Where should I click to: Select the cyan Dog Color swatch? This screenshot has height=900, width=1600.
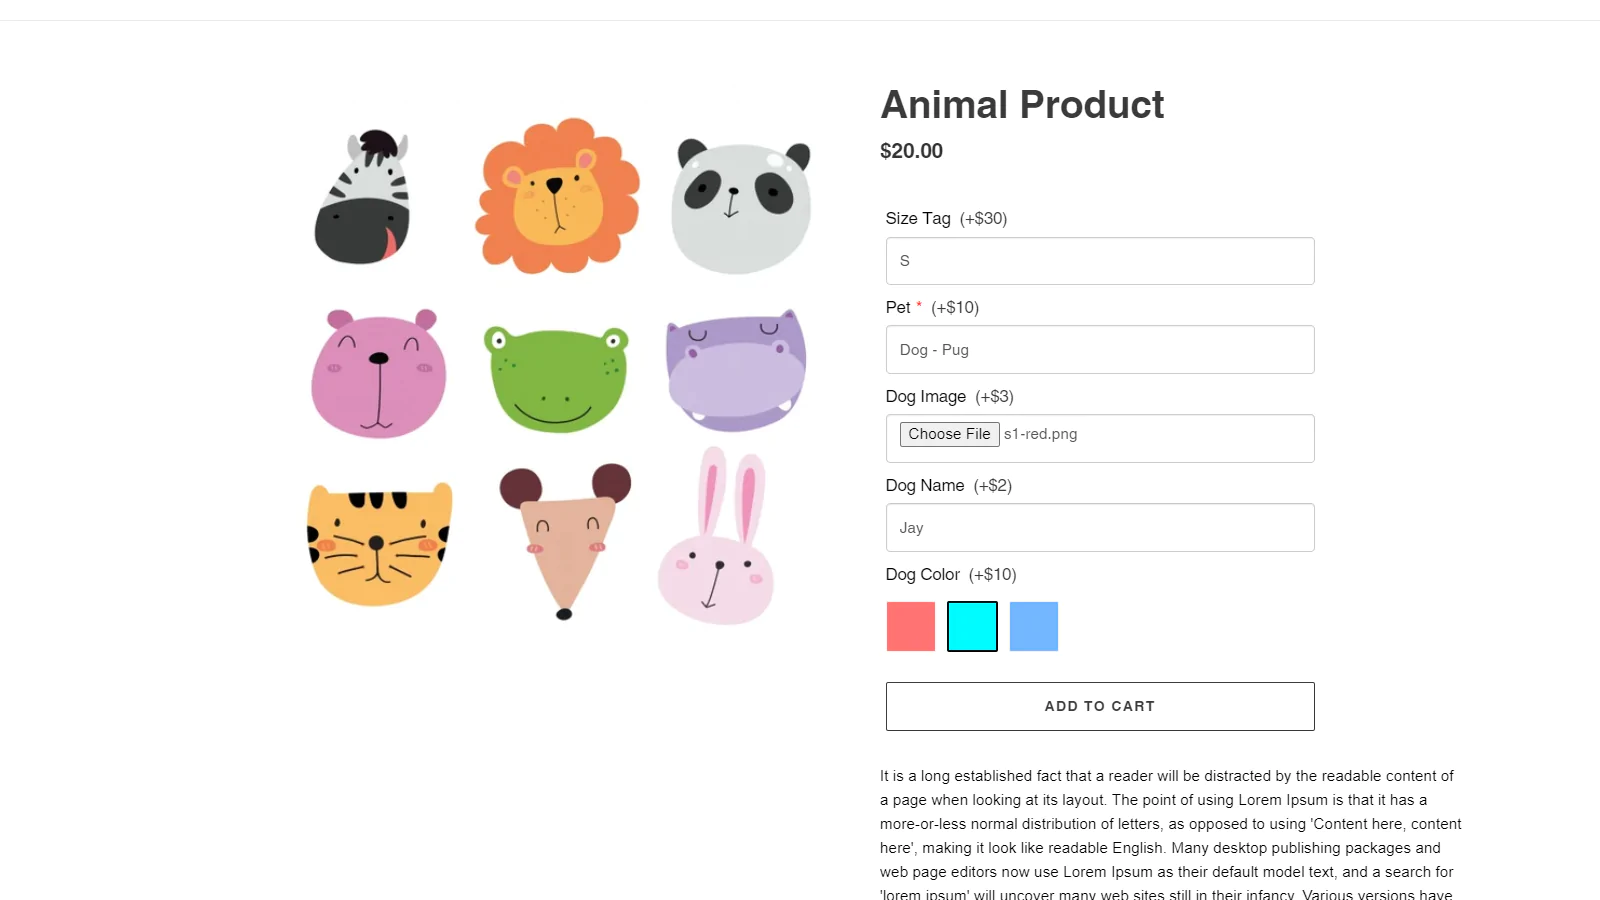click(x=972, y=626)
